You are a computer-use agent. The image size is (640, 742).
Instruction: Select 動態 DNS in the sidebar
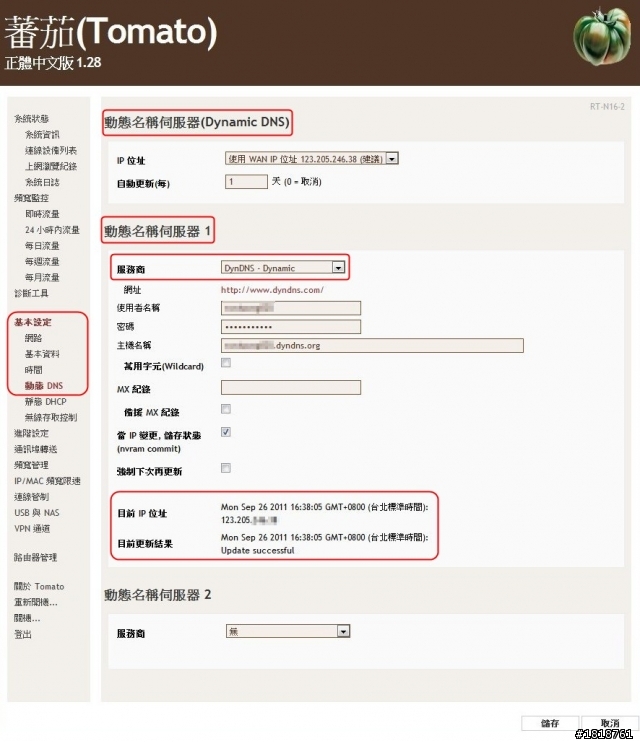click(x=44, y=386)
